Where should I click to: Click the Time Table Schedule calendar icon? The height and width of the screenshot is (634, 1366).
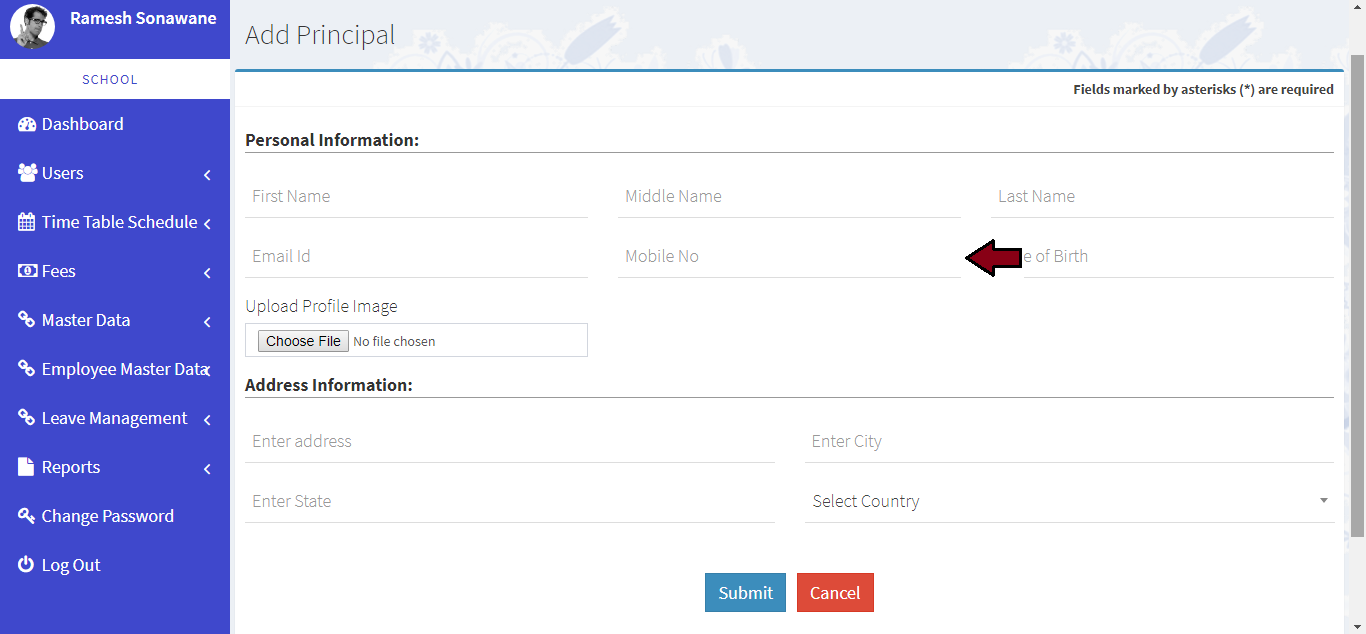coord(27,222)
